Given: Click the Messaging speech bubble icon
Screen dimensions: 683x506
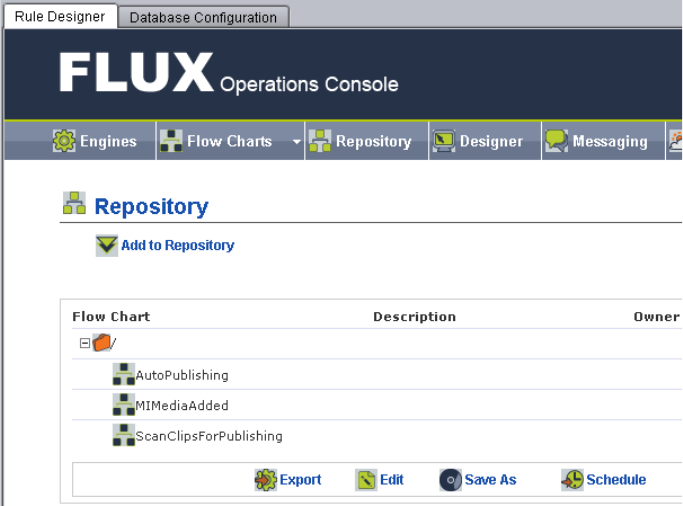Looking at the screenshot, I should [x=557, y=141].
